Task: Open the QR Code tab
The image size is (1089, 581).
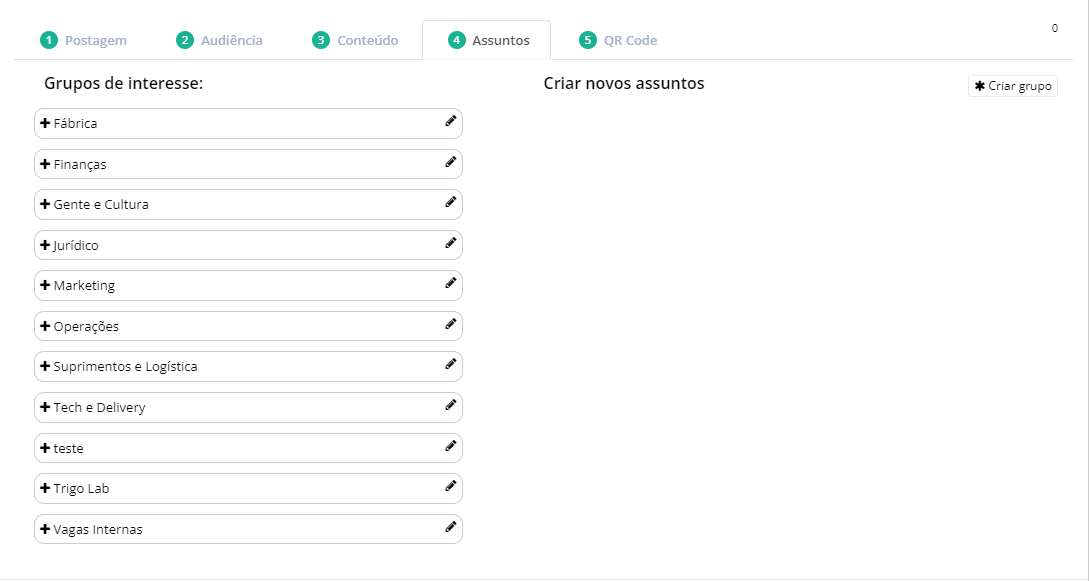Action: click(618, 41)
